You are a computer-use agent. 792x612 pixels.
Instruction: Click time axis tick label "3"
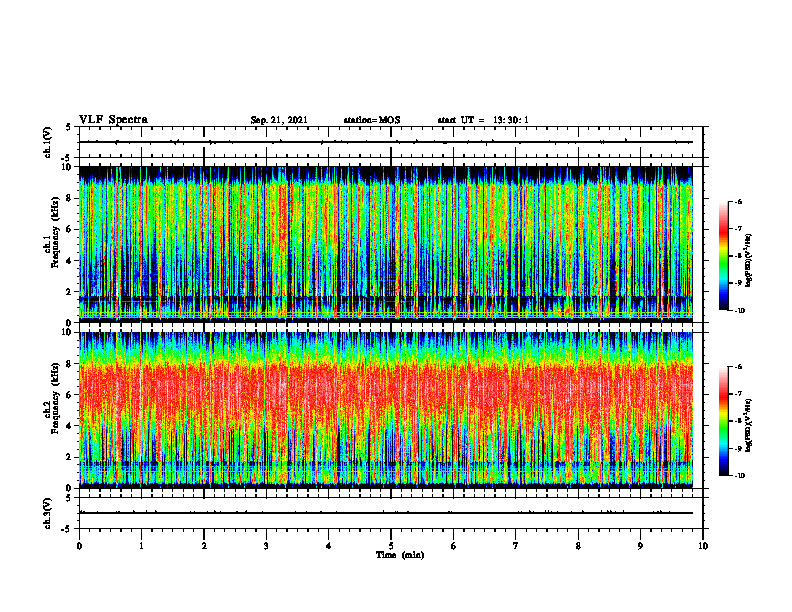tap(266, 546)
